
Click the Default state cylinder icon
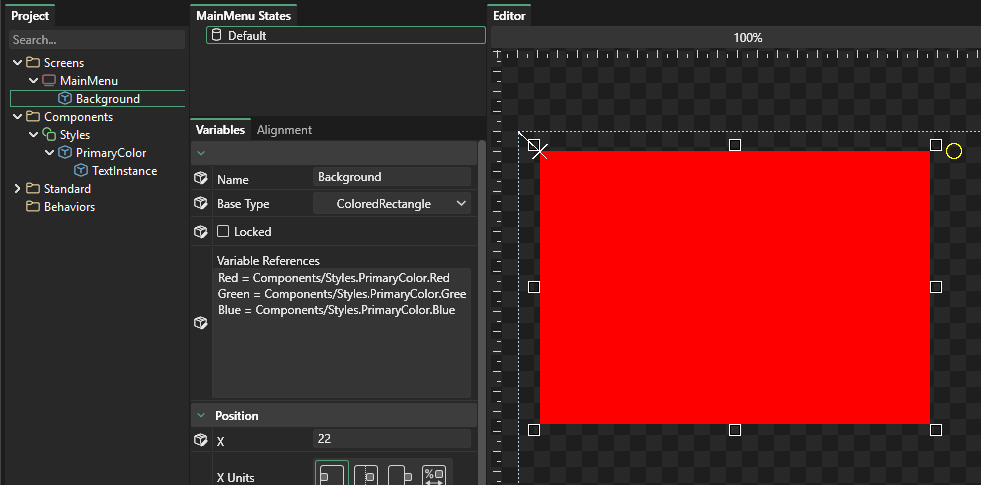[x=216, y=36]
